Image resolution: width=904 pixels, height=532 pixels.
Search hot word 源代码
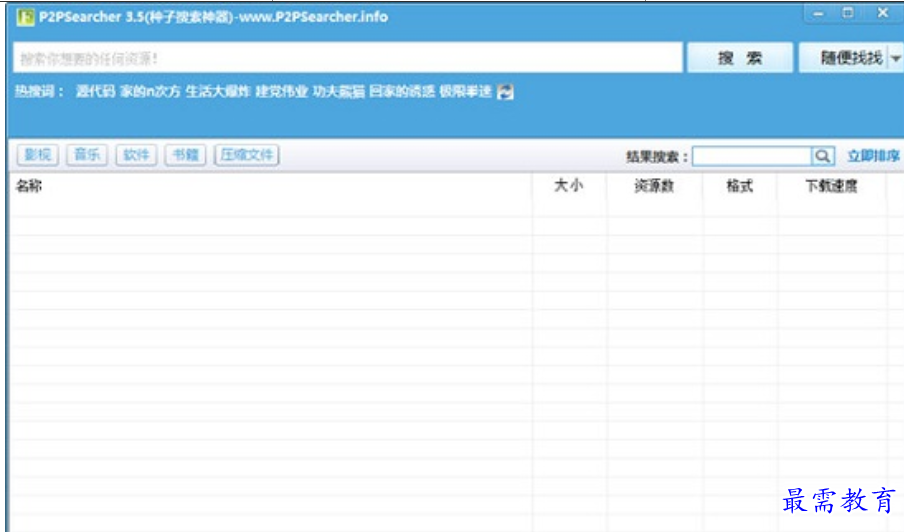[x=95, y=92]
